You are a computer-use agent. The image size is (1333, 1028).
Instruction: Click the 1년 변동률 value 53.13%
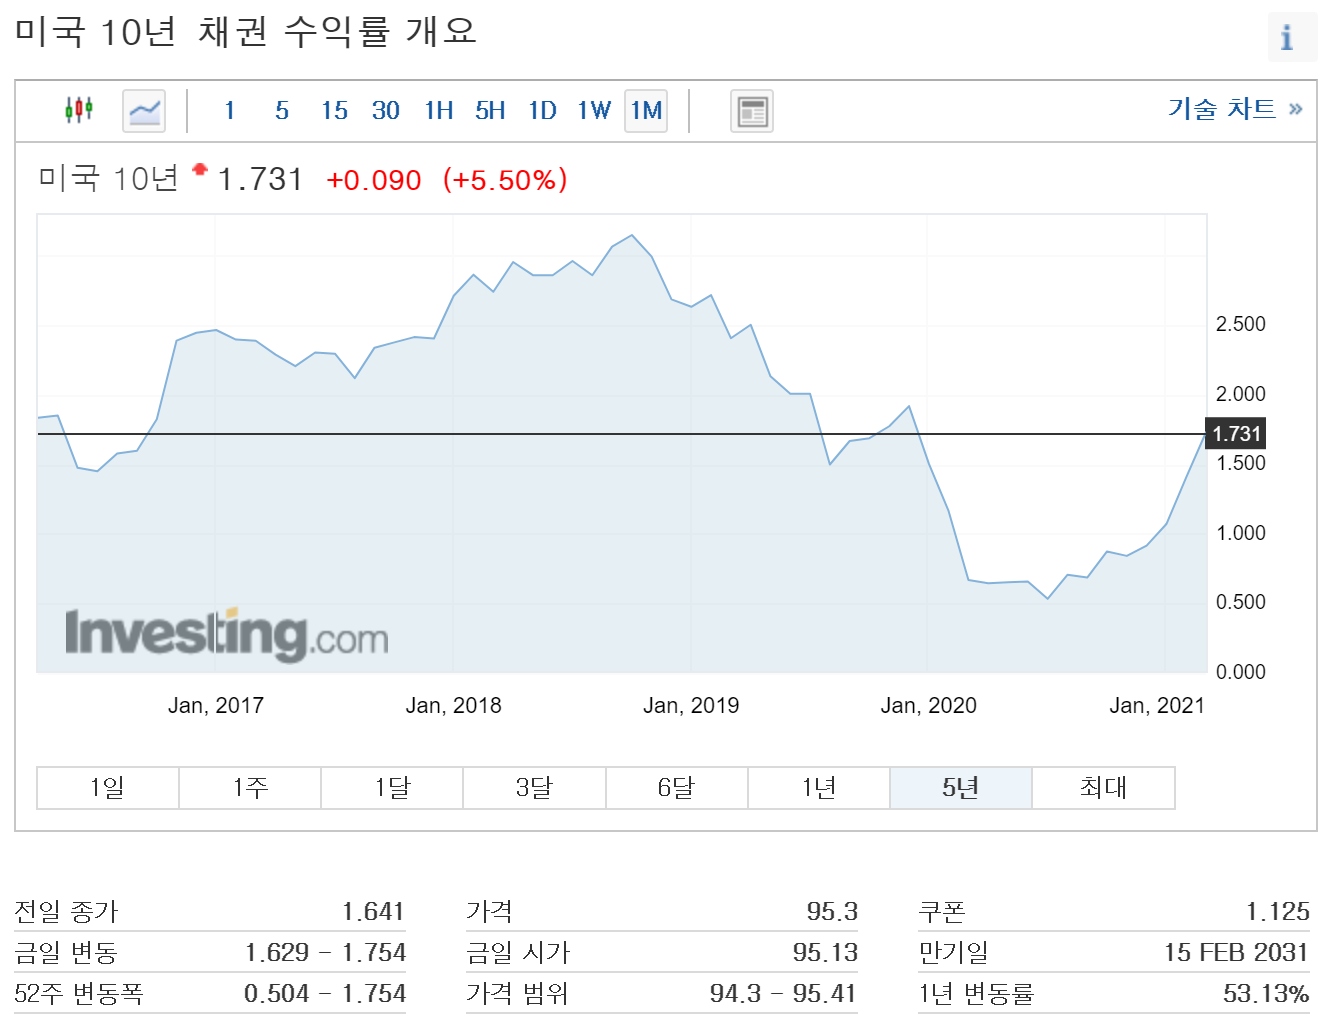[1266, 993]
